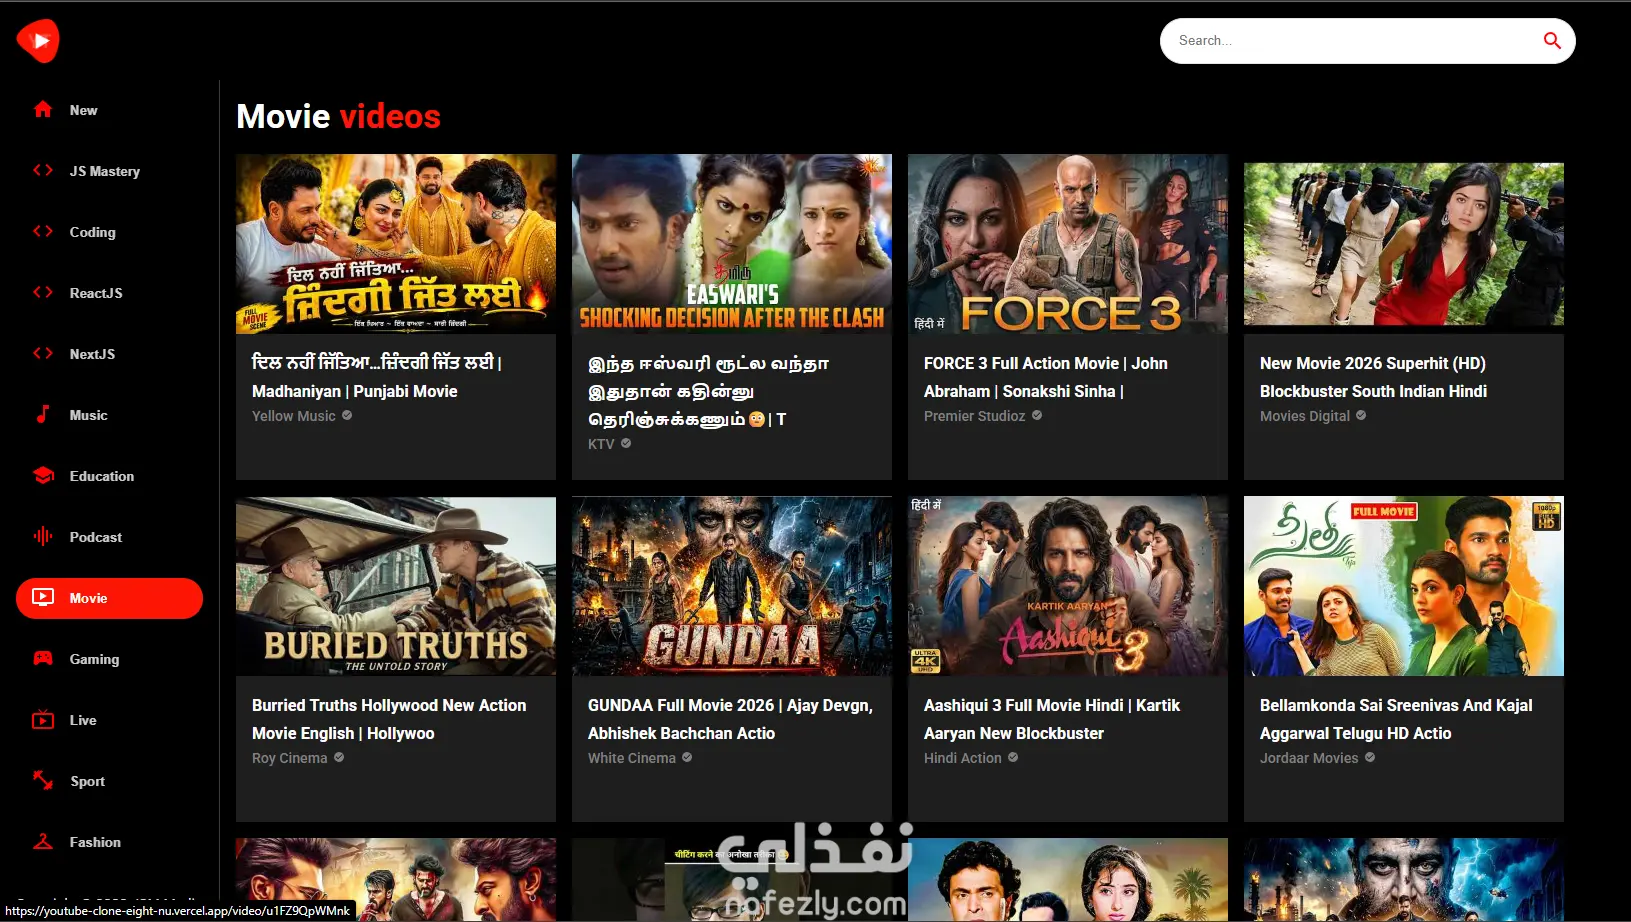Click the Movie screen icon
This screenshot has height=922, width=1631.
(x=43, y=598)
